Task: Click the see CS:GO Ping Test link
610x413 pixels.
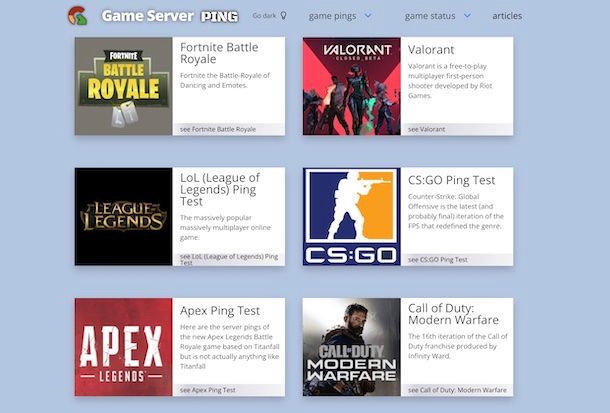Action: tap(438, 259)
